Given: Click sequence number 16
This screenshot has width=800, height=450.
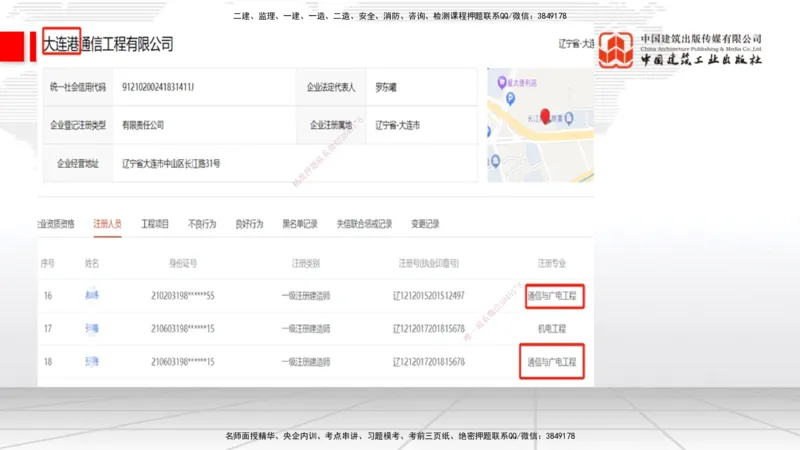Looking at the screenshot, I should (x=47, y=295).
